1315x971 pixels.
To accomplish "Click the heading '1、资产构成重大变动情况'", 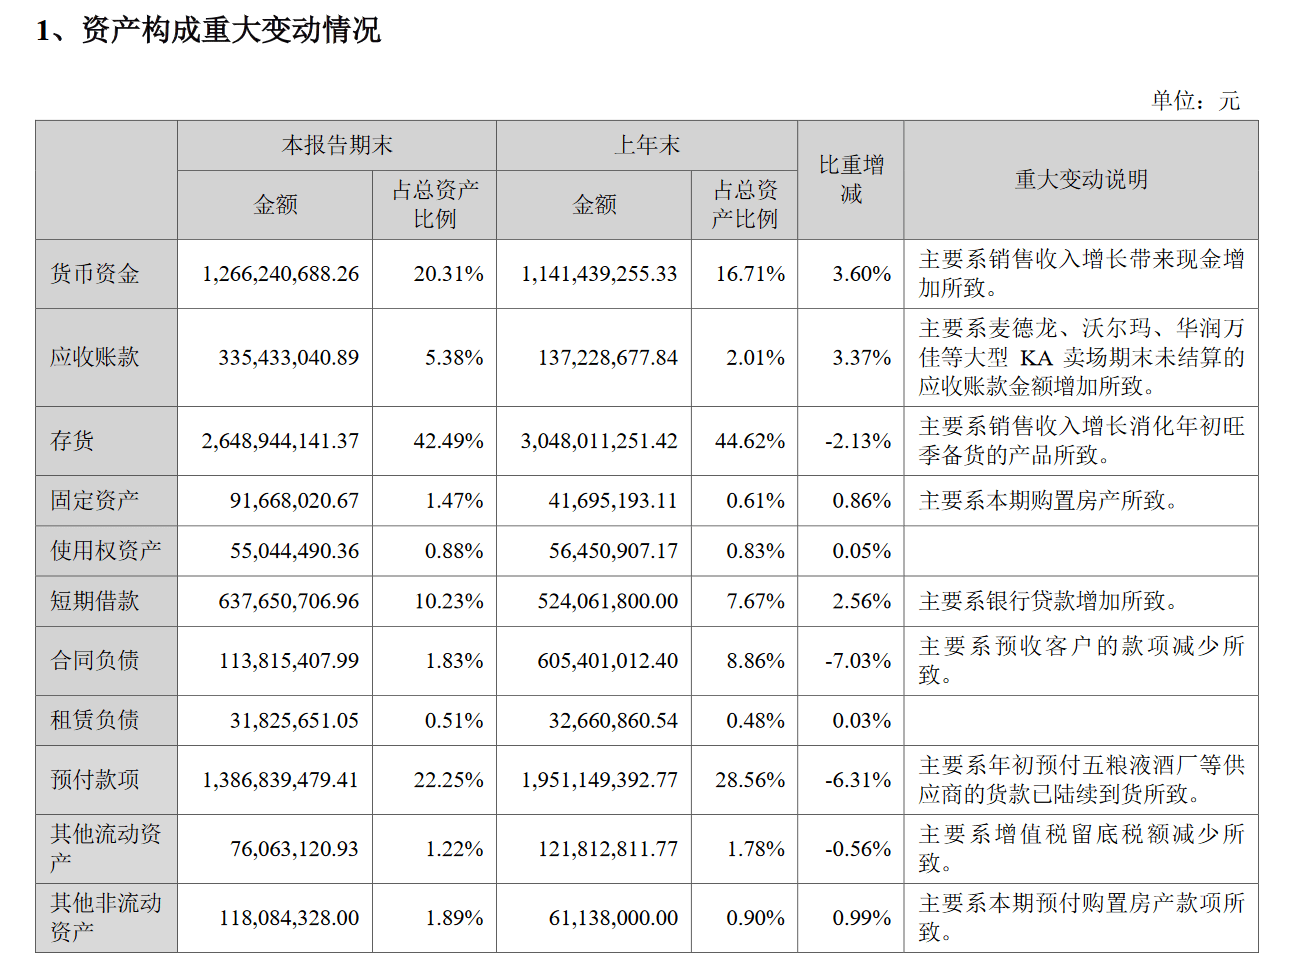I will [x=208, y=30].
